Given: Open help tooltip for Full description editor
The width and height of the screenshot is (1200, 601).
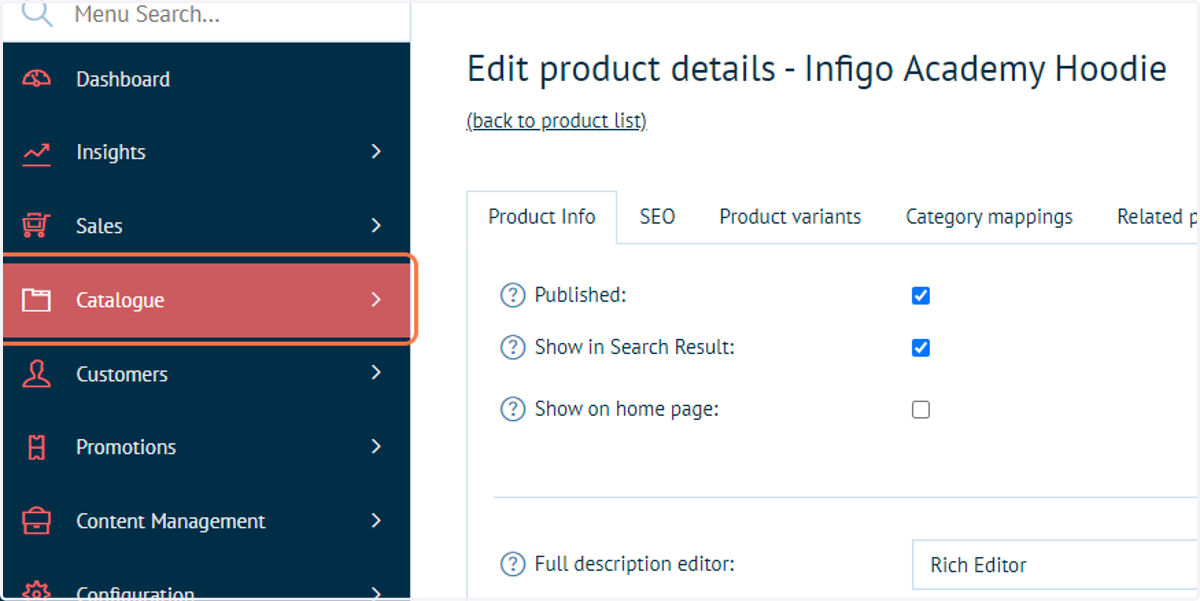Looking at the screenshot, I should pos(512,564).
